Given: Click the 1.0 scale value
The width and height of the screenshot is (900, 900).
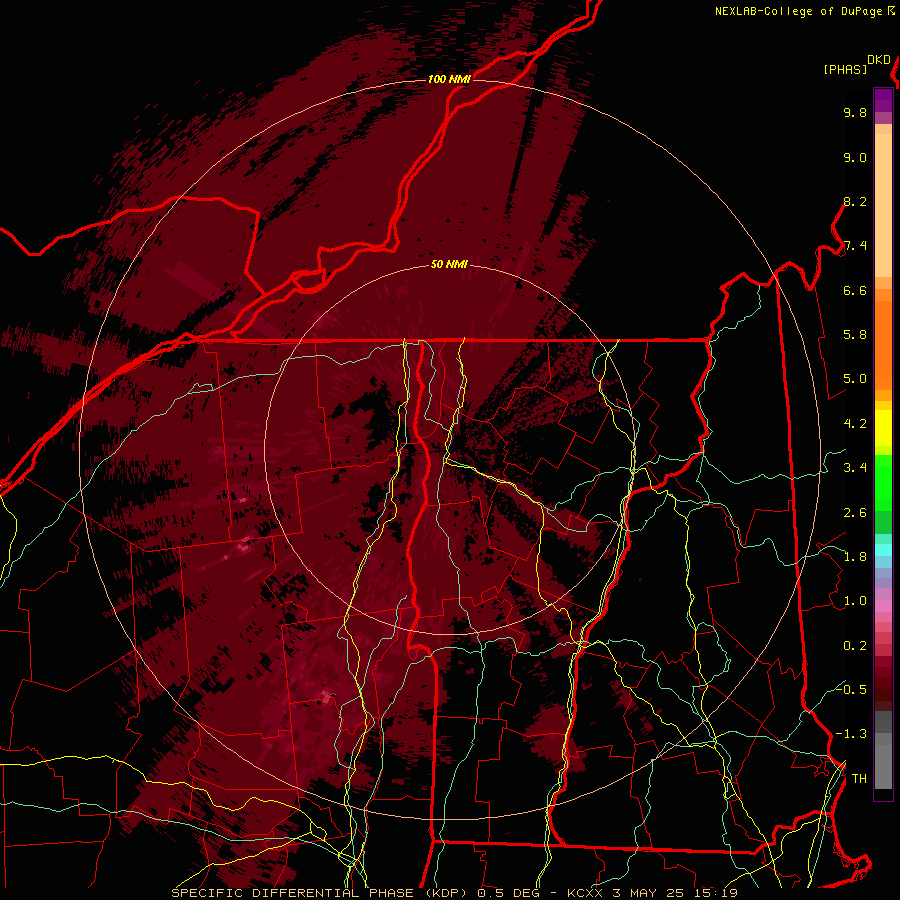Looking at the screenshot, I should point(855,601).
